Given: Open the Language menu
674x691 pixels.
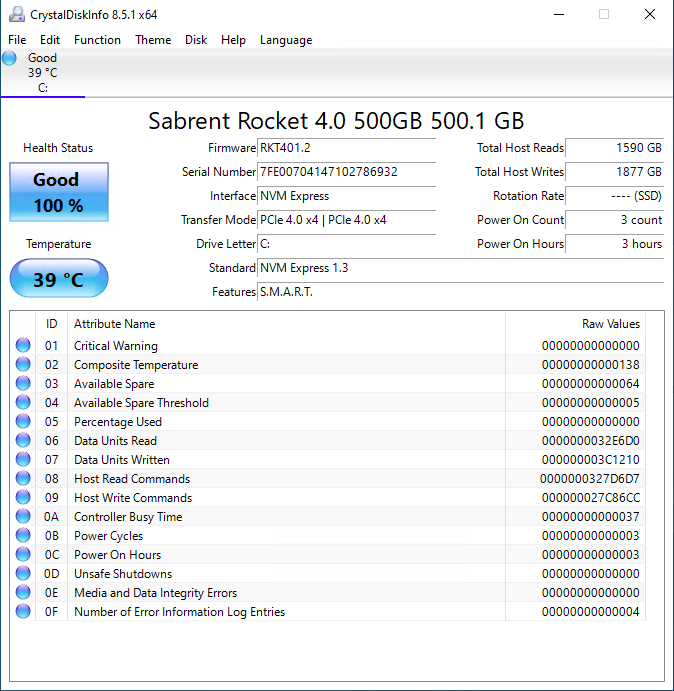Looking at the screenshot, I should (x=286, y=40).
